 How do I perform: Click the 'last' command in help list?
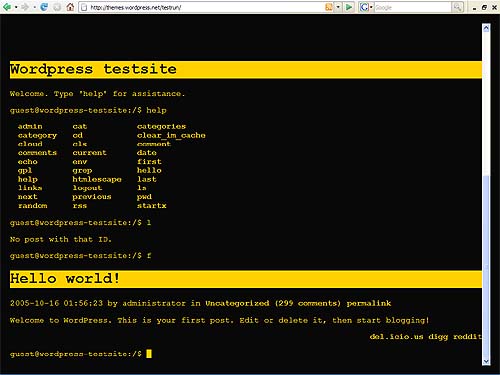point(147,179)
